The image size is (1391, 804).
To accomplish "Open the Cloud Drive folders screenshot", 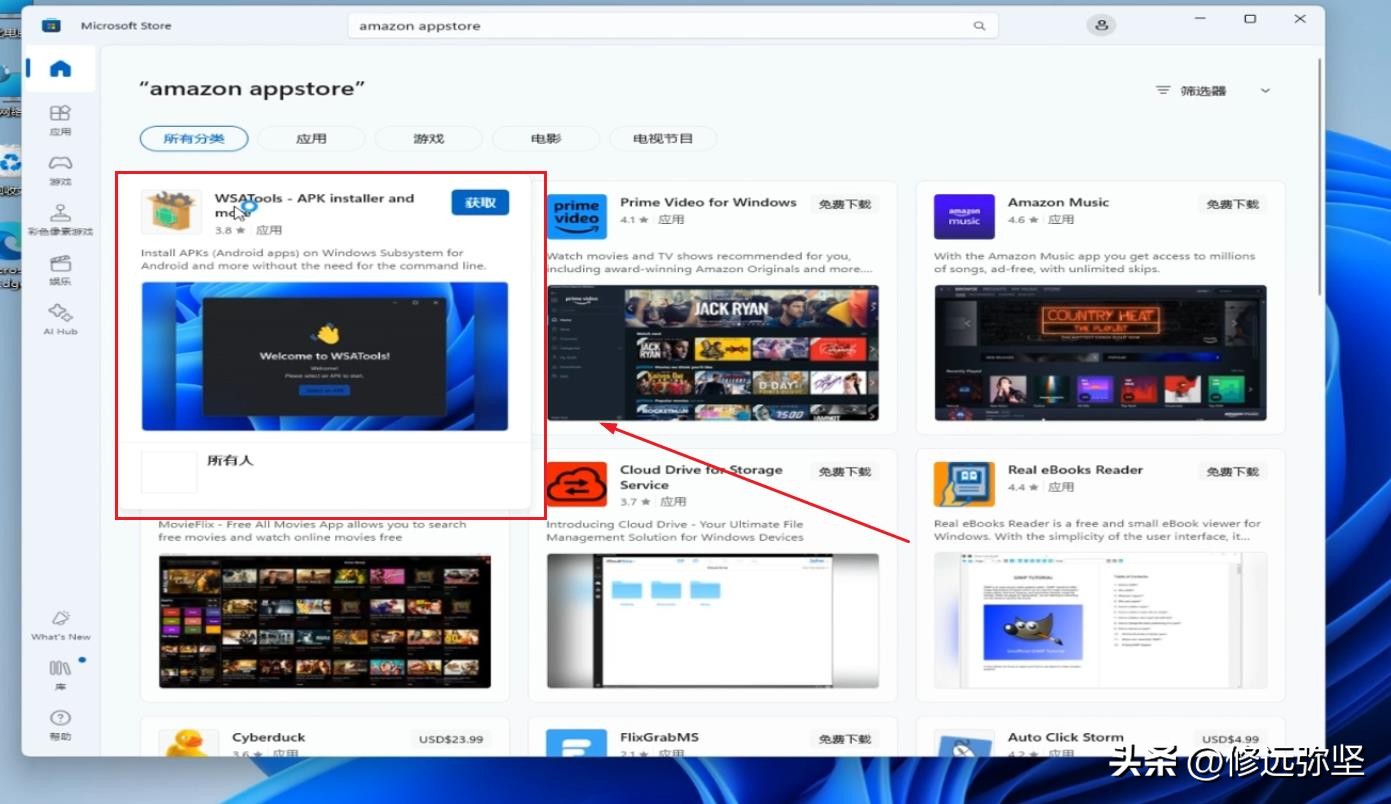I will point(713,621).
